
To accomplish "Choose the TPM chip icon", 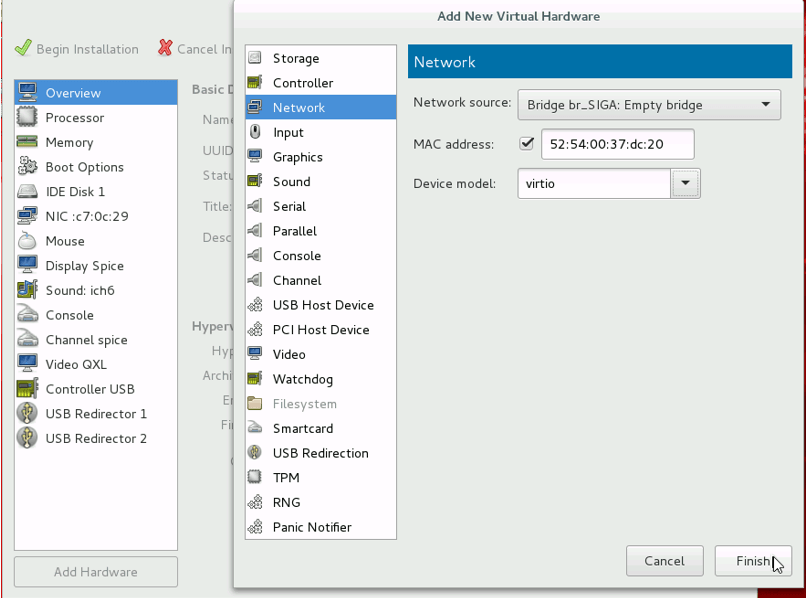I will pyautogui.click(x=255, y=477).
